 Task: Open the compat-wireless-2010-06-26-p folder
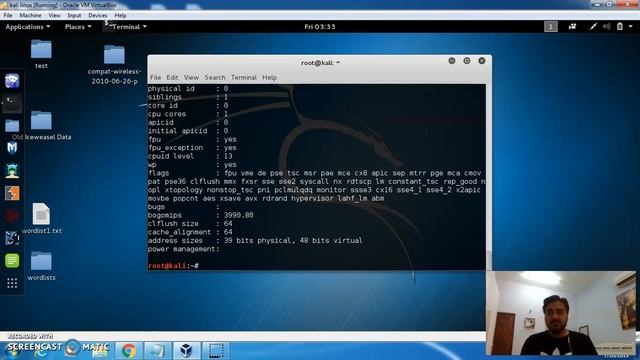pos(114,64)
